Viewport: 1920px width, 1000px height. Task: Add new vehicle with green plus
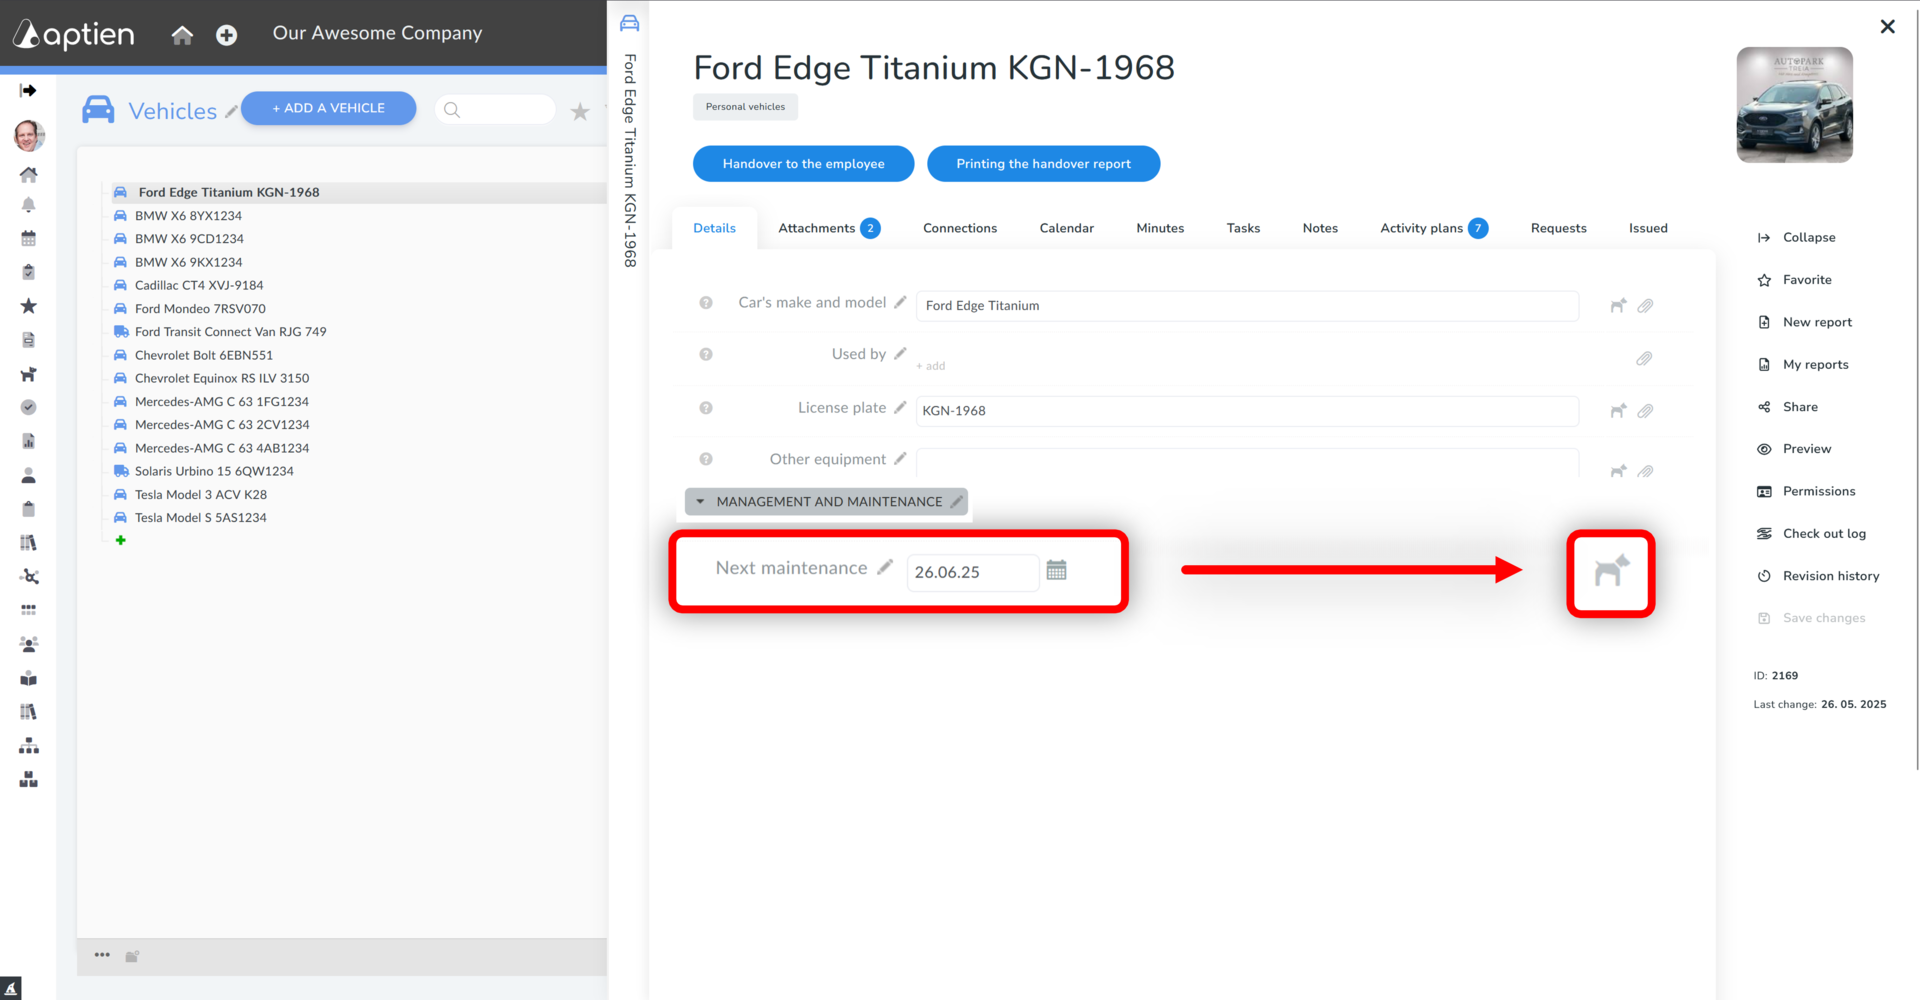click(x=121, y=540)
